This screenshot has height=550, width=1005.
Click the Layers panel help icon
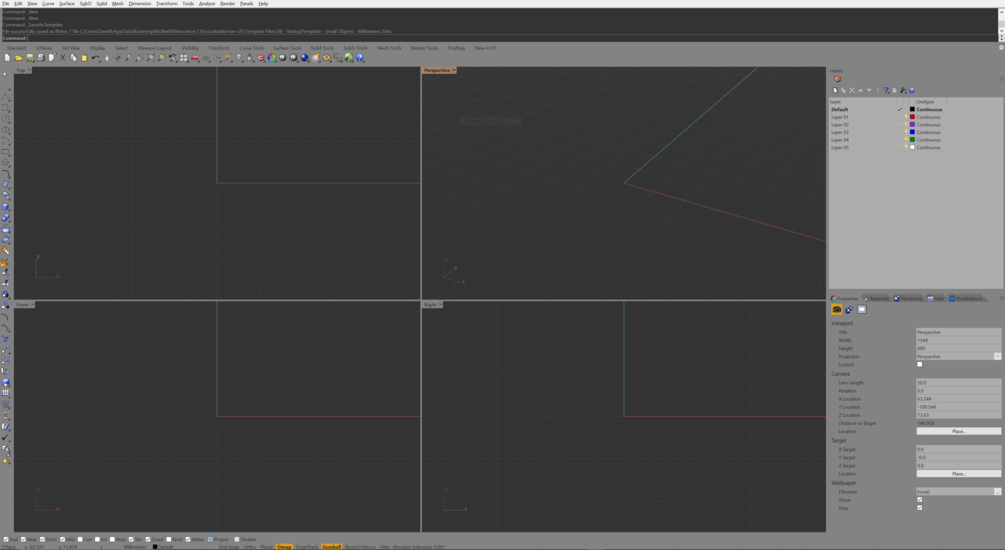(911, 90)
